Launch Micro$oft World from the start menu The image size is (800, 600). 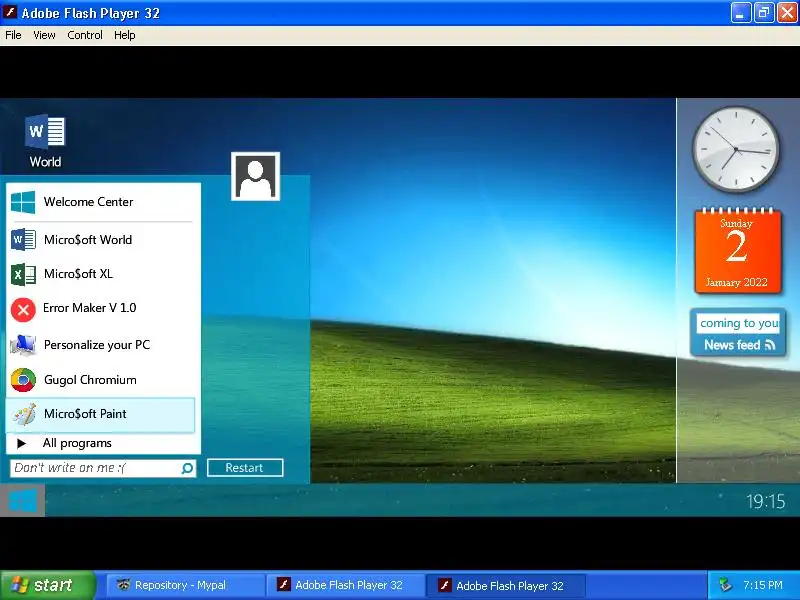[x=101, y=240]
